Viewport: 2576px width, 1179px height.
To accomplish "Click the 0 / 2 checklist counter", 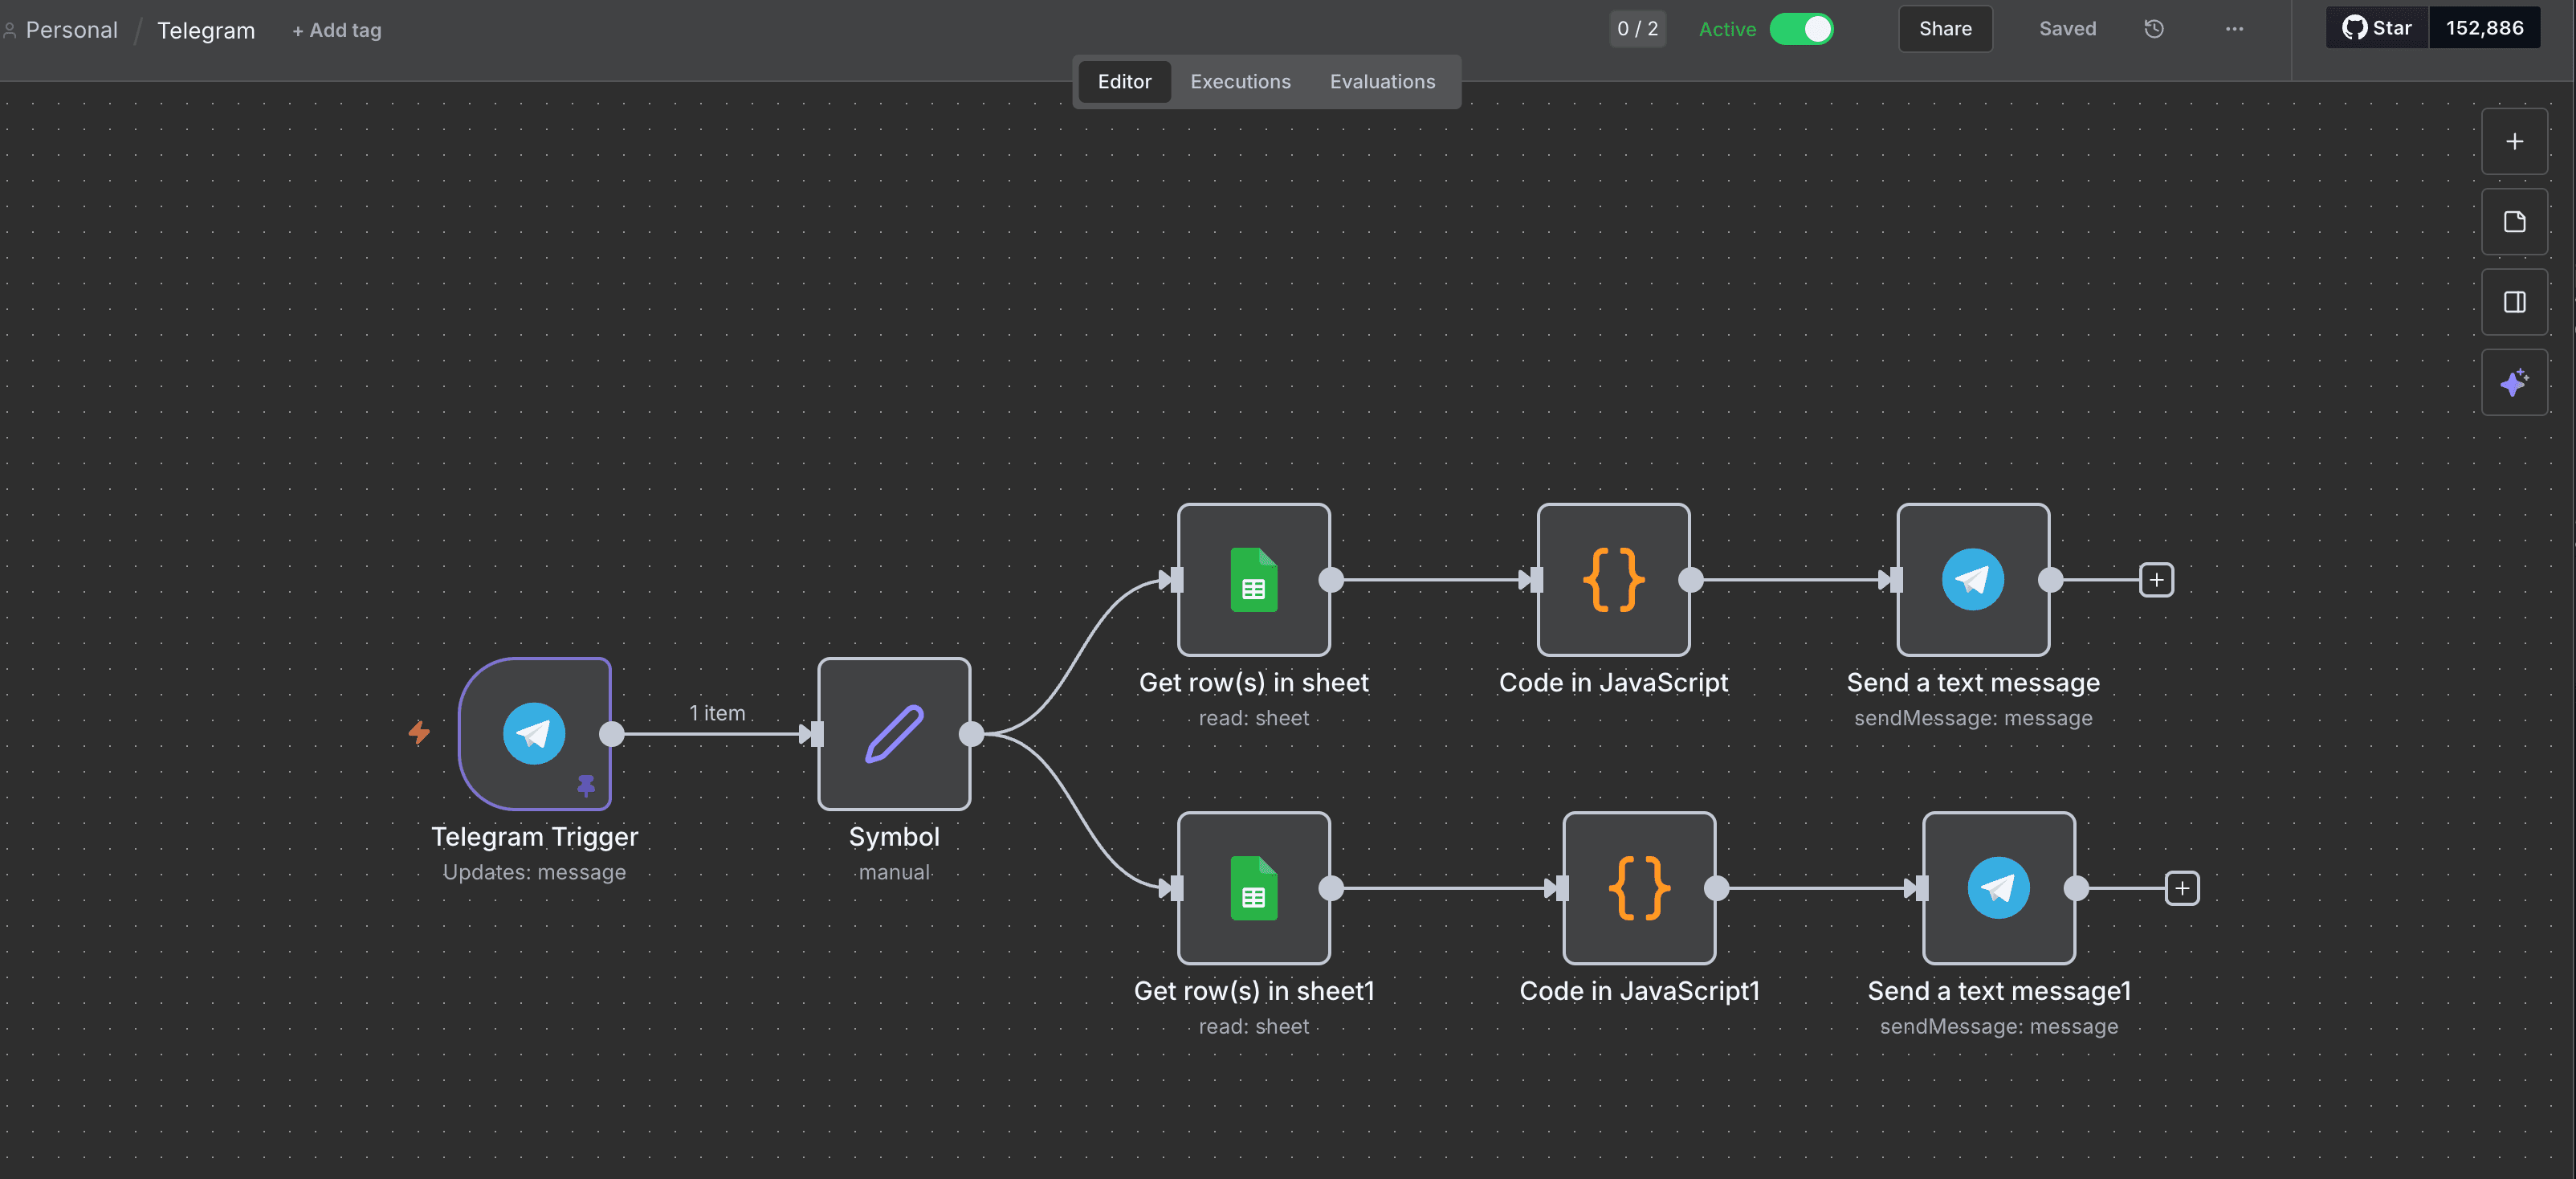I will pyautogui.click(x=1637, y=29).
